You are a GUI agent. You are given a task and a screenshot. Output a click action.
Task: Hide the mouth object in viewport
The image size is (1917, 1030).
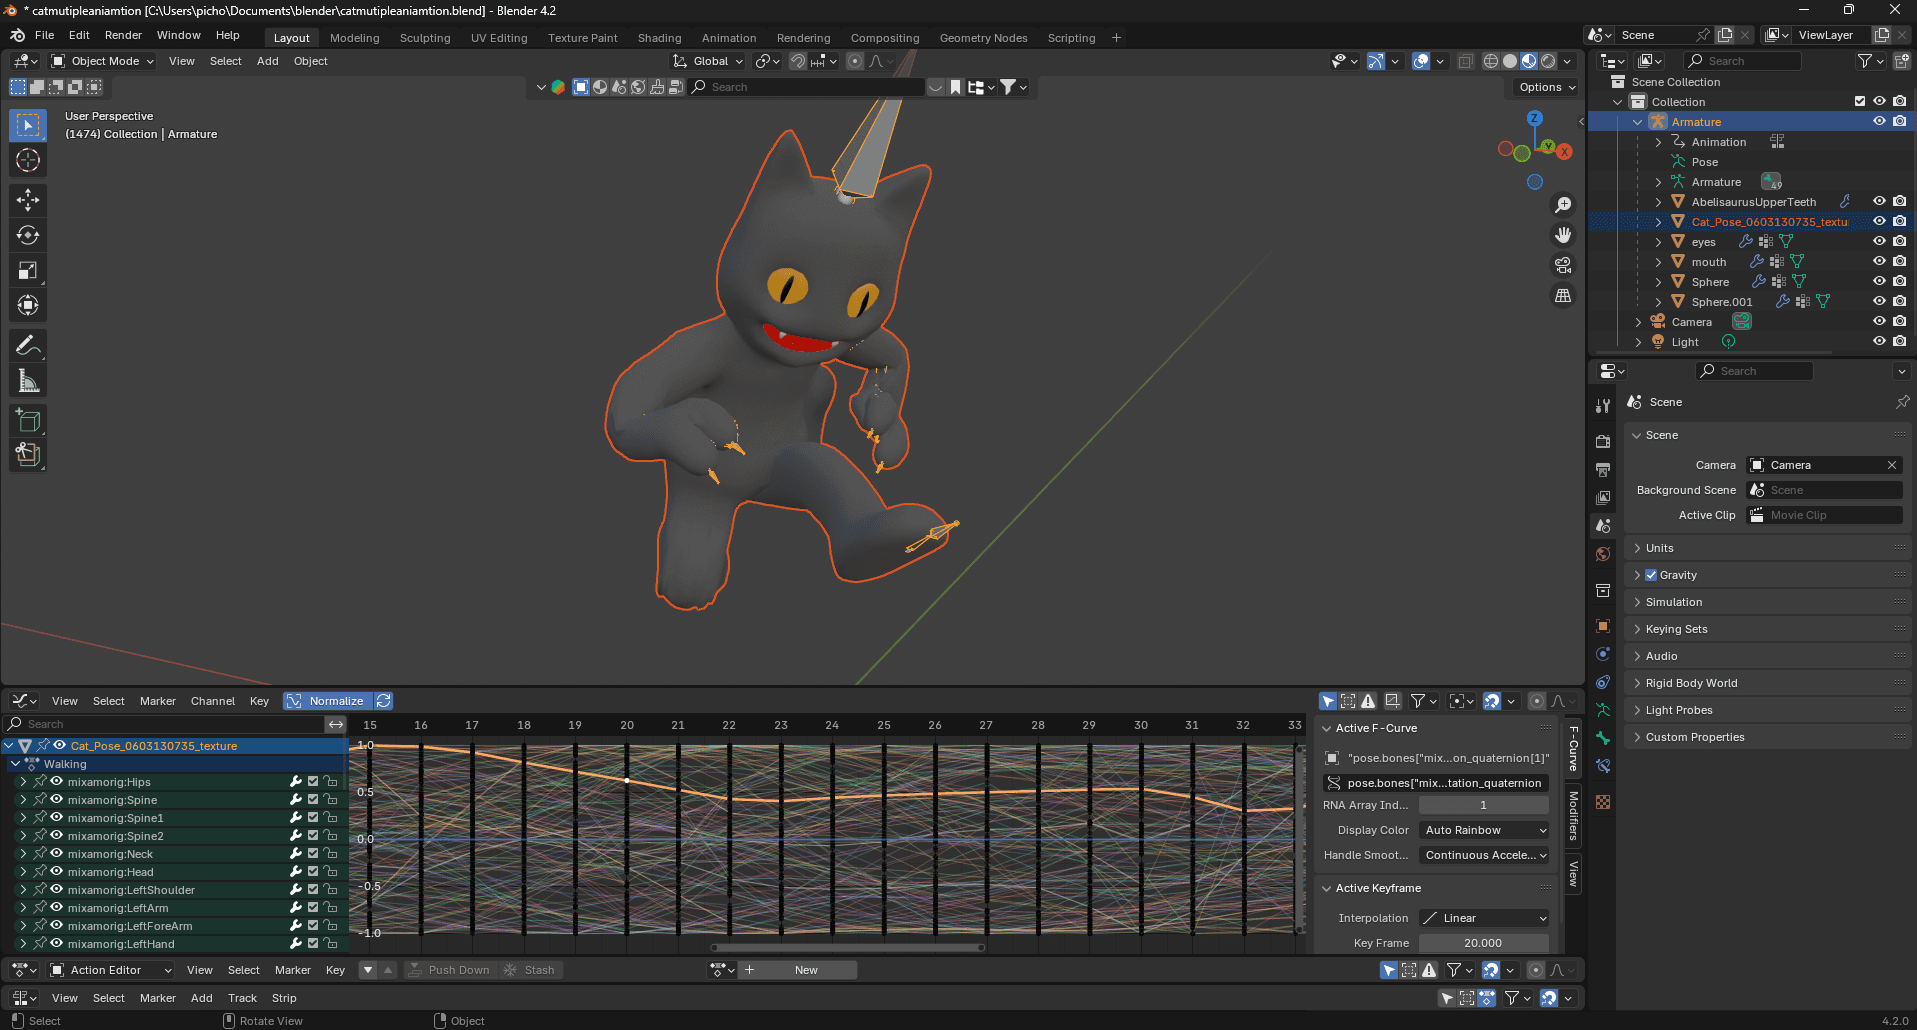(1879, 262)
